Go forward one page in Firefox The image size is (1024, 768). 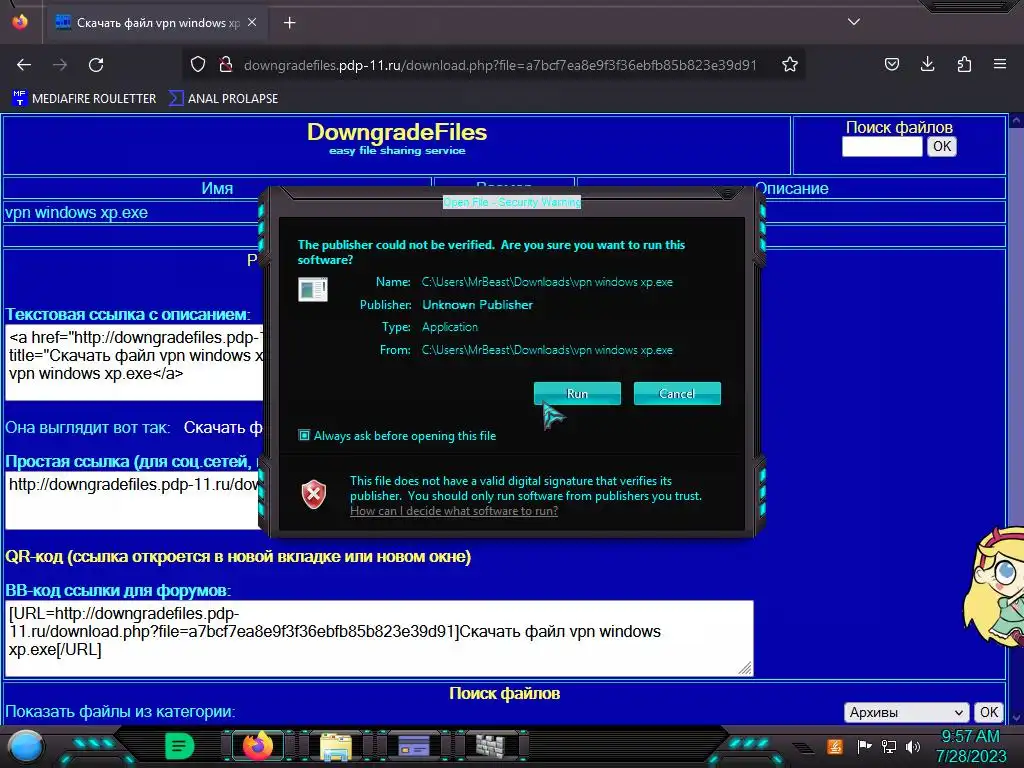tap(60, 65)
